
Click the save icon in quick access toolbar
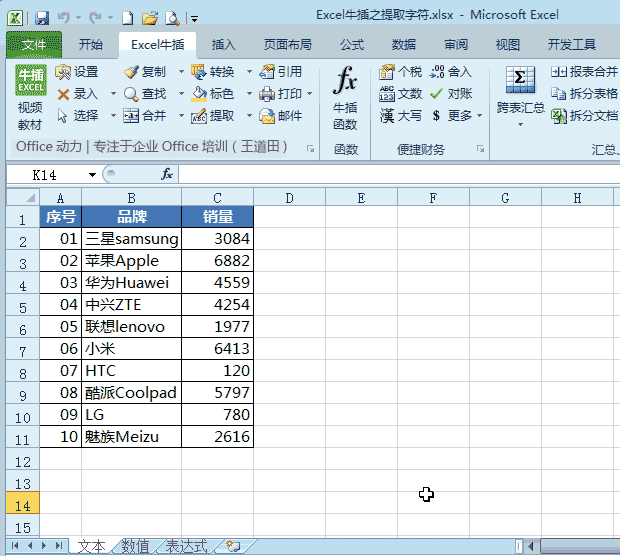pyautogui.click(x=42, y=18)
